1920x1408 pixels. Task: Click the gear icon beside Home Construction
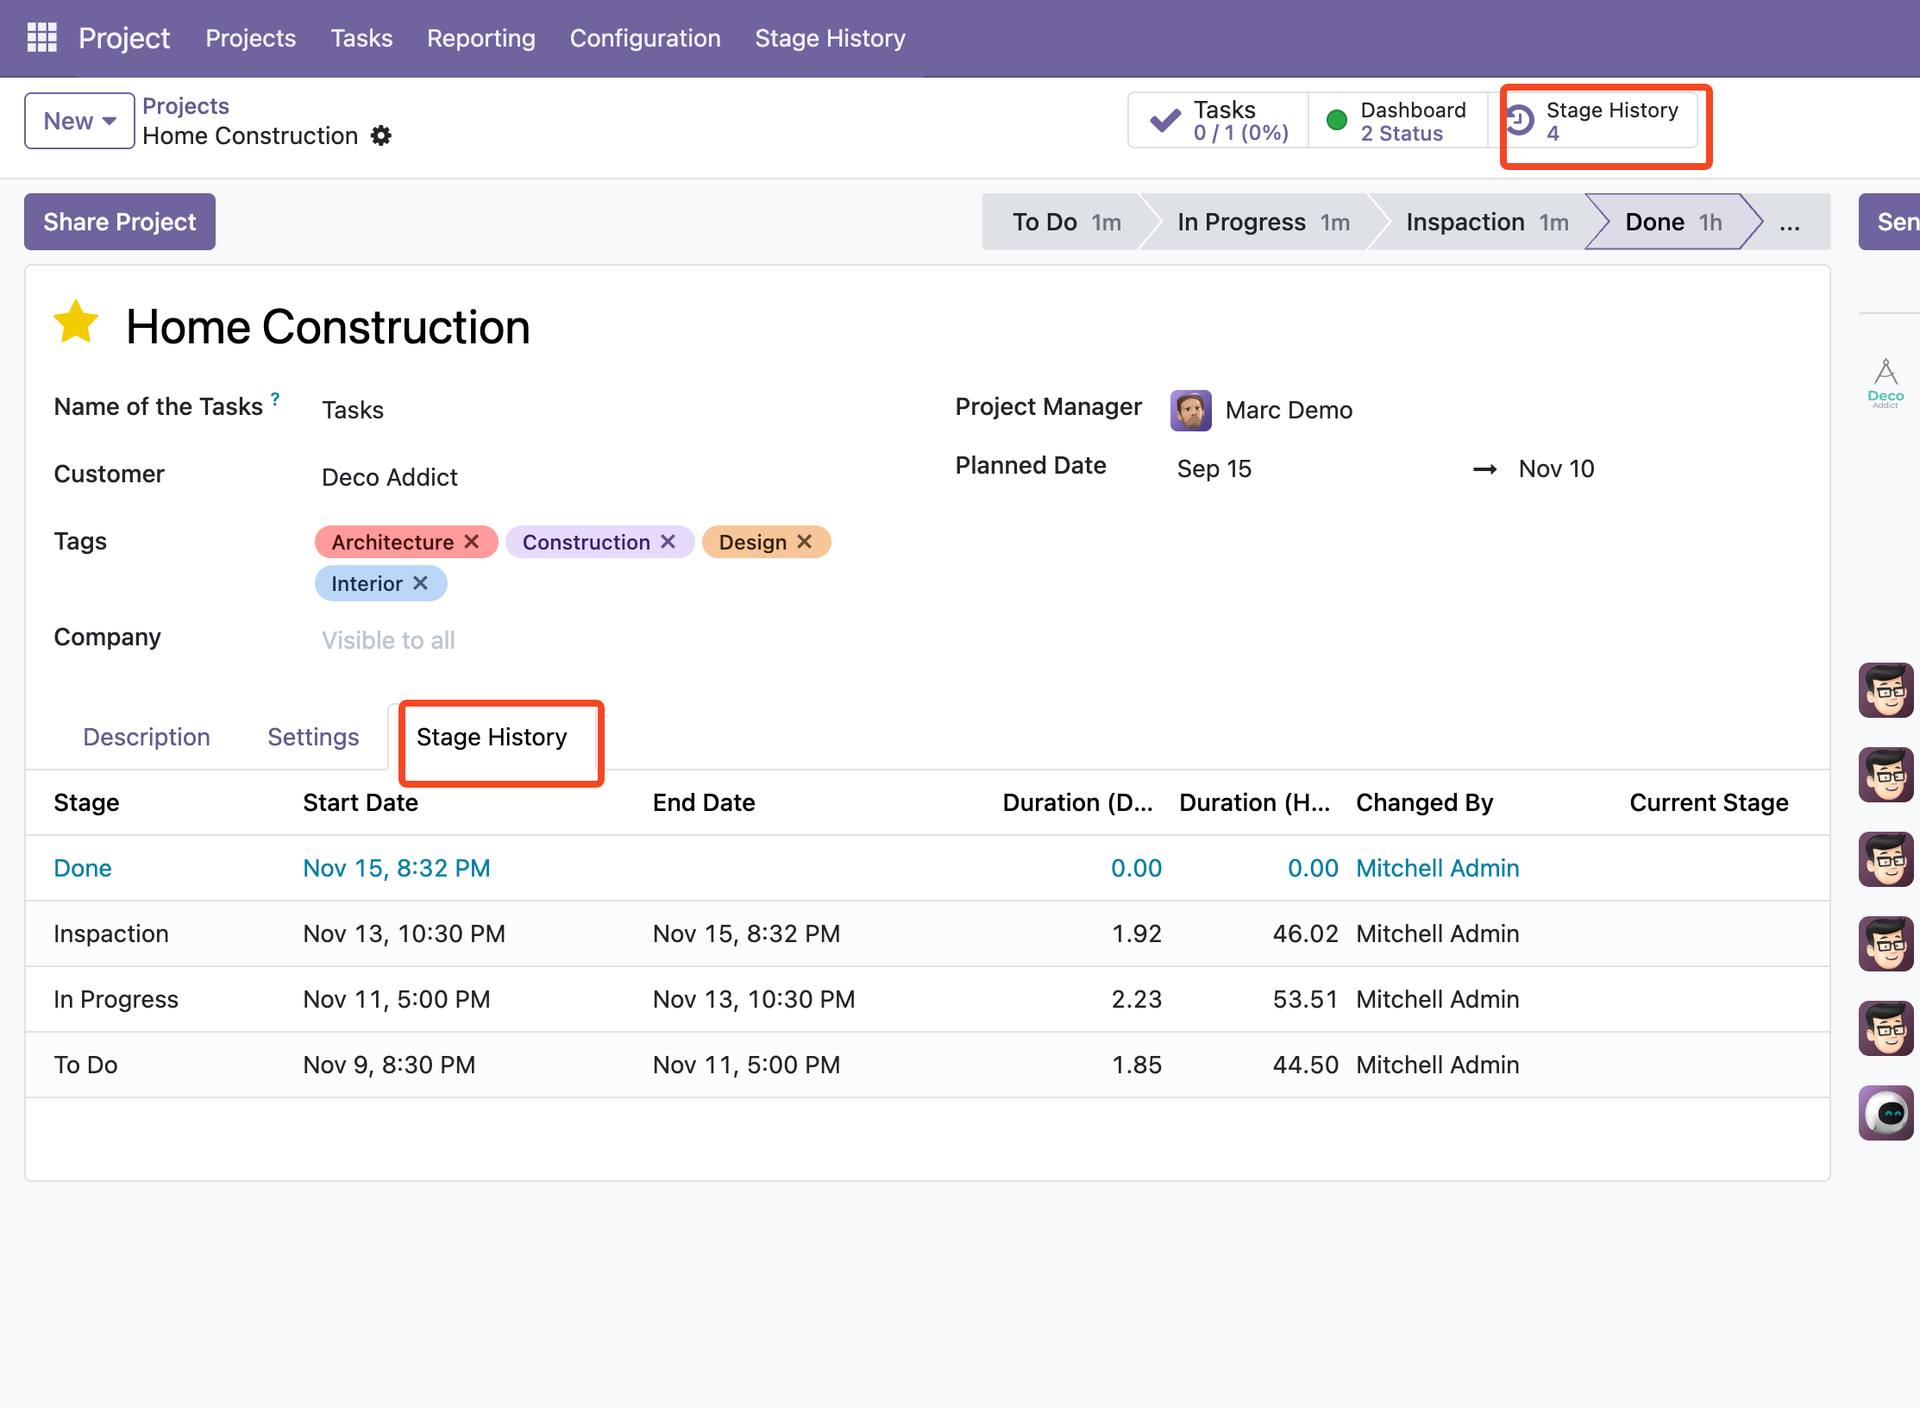click(381, 136)
